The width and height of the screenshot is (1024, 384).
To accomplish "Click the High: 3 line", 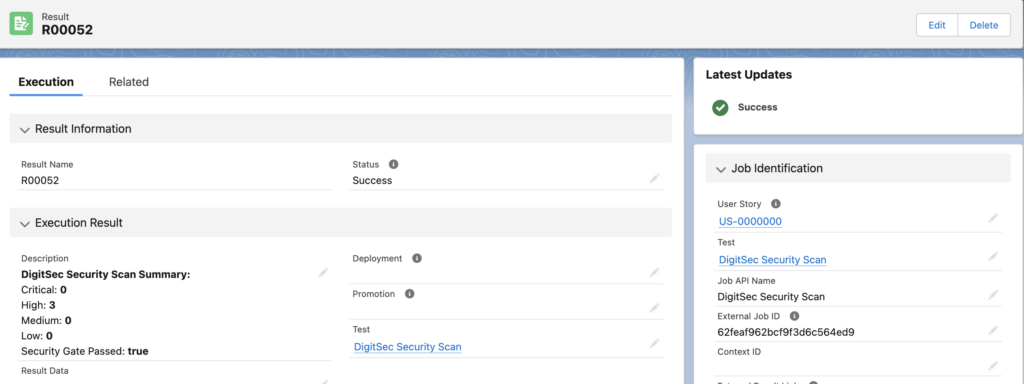I will coord(38,305).
